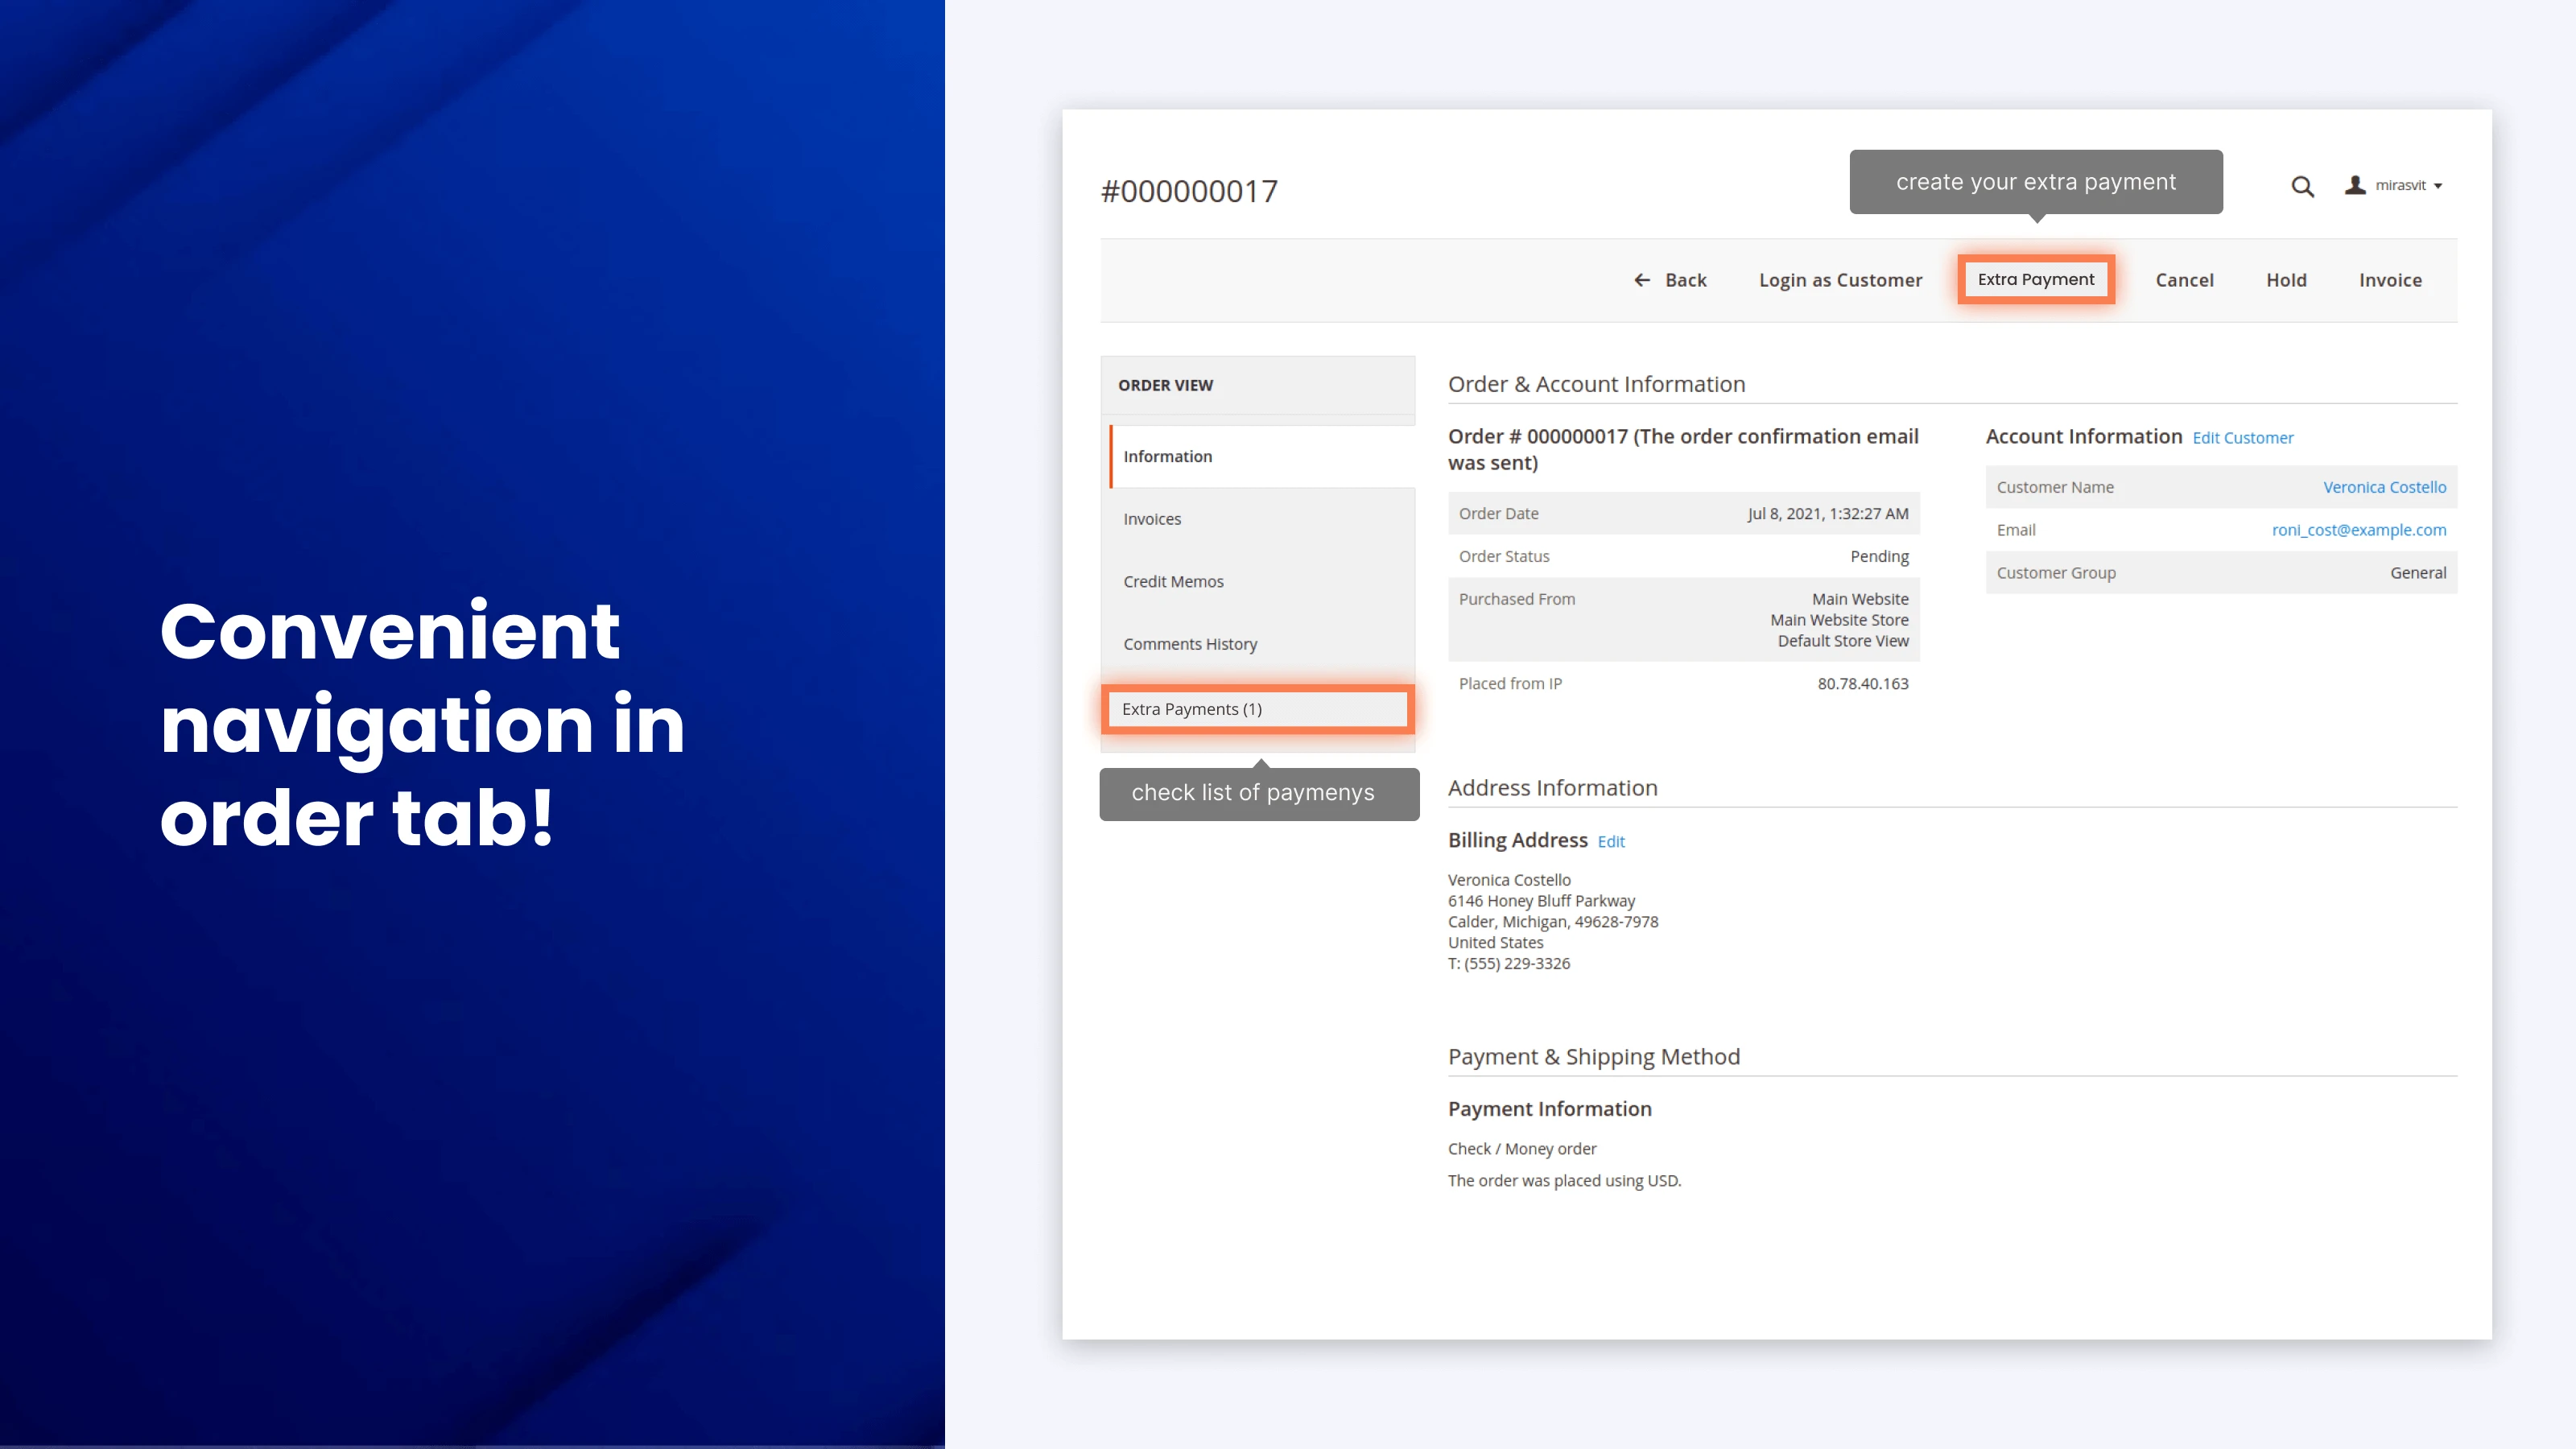The height and width of the screenshot is (1449, 2576).
Task: Create an Invoice for this order
Action: pos(2390,280)
